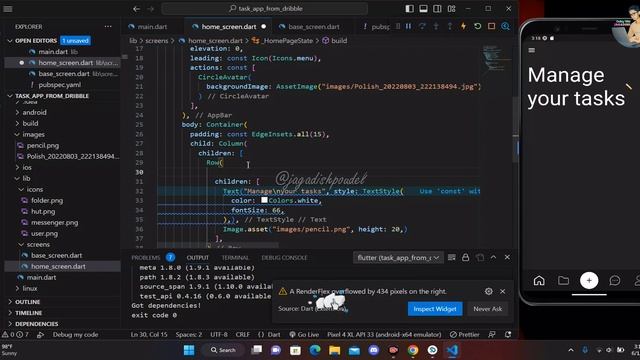Open base_screen.dart under screens folder
This screenshot has height=360, width=640.
pos(56,256)
